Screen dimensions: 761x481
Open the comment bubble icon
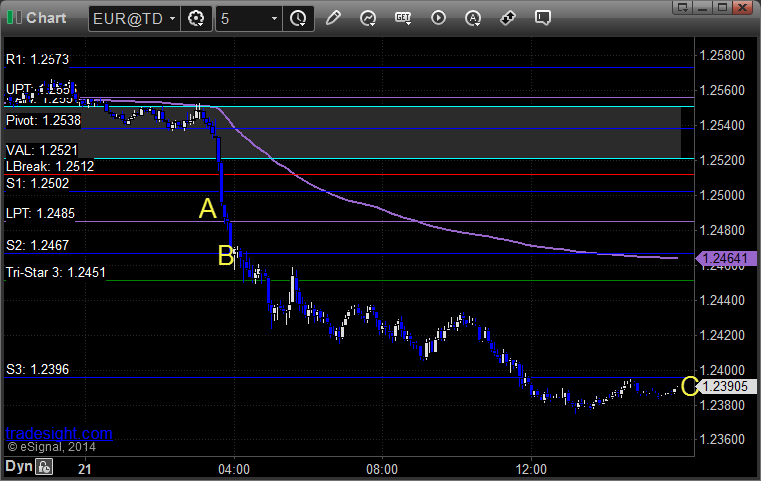point(543,18)
